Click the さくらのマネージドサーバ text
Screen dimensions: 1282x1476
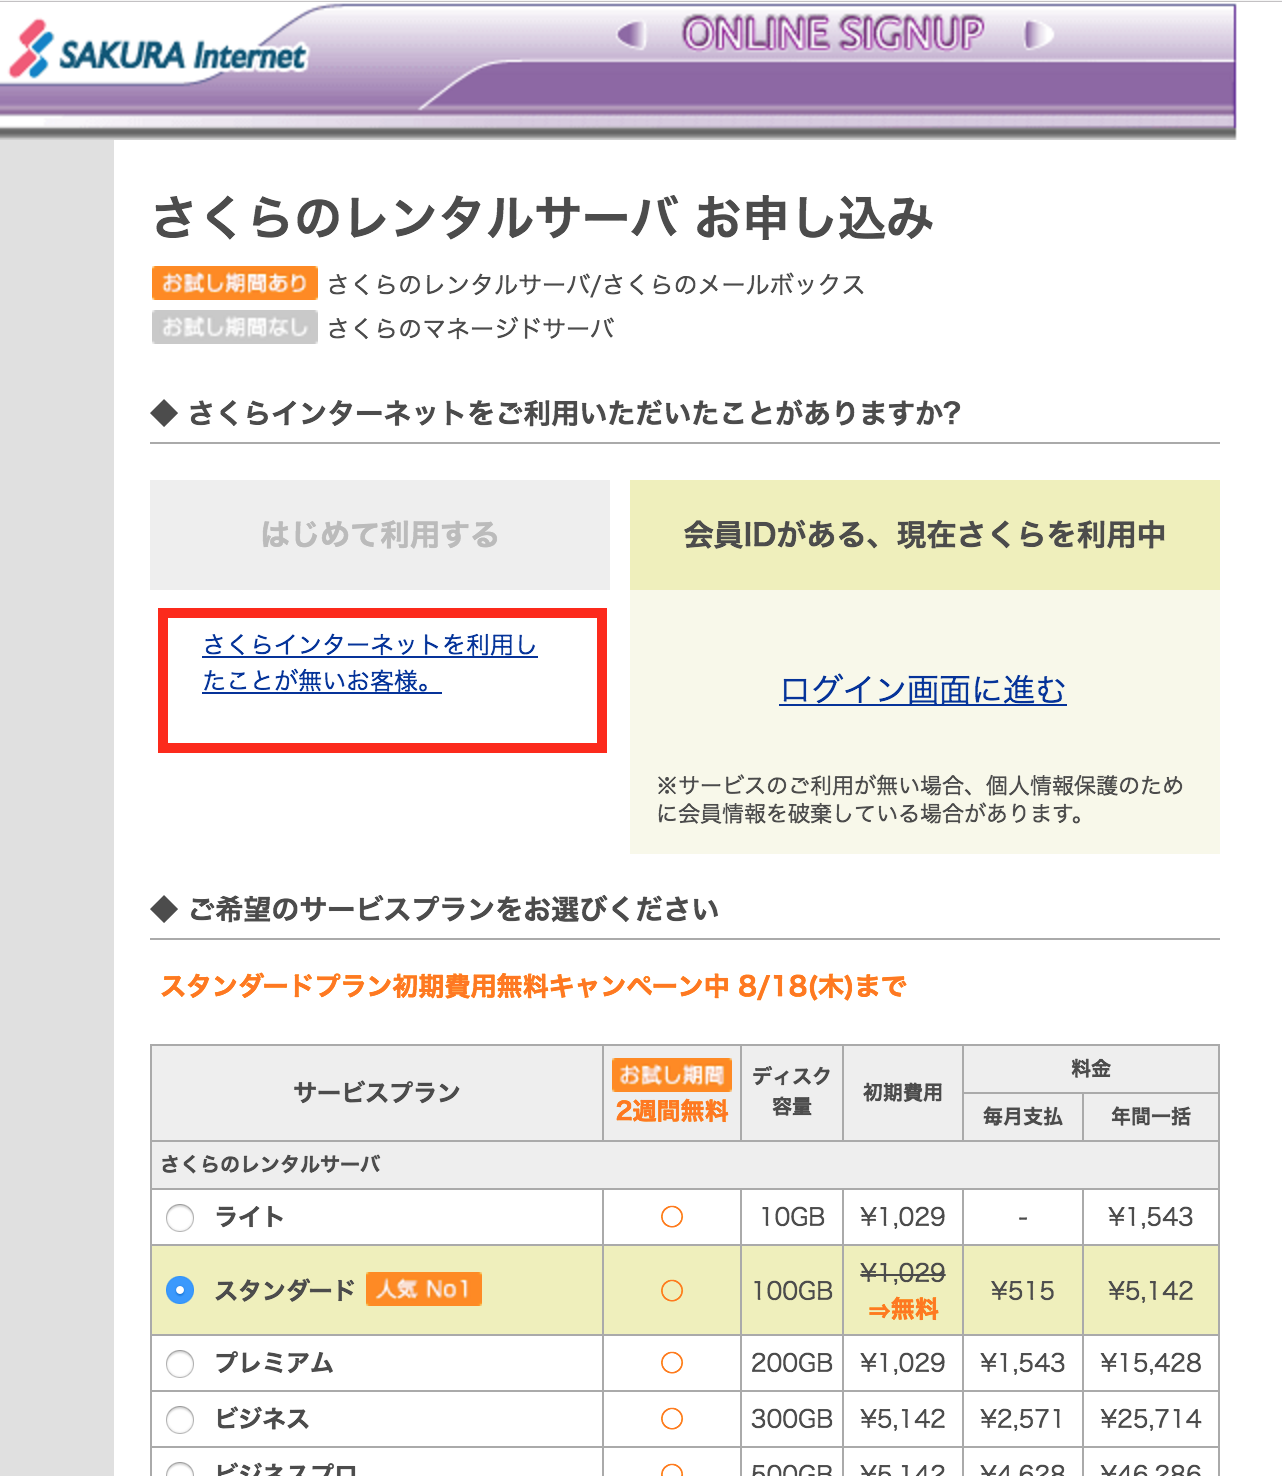click(x=471, y=328)
